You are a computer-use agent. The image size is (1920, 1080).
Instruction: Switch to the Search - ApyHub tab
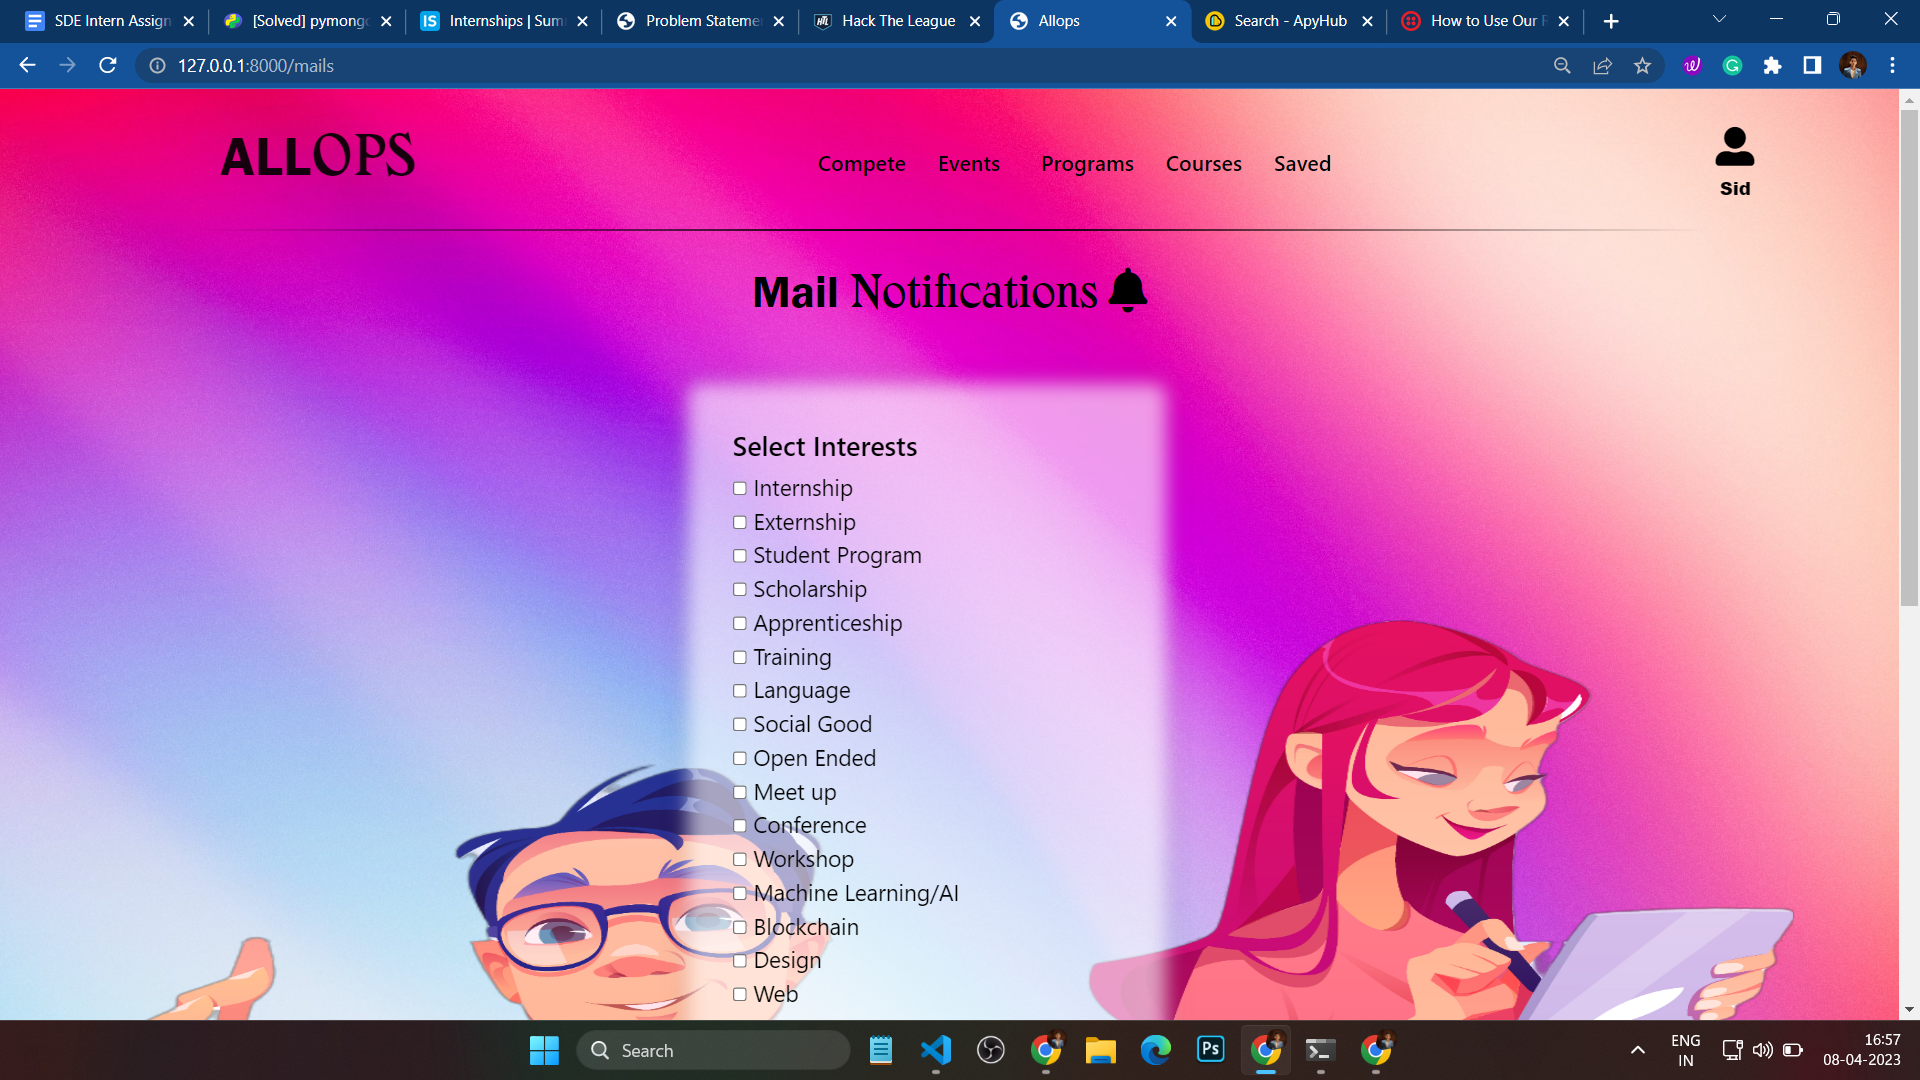1289,21
